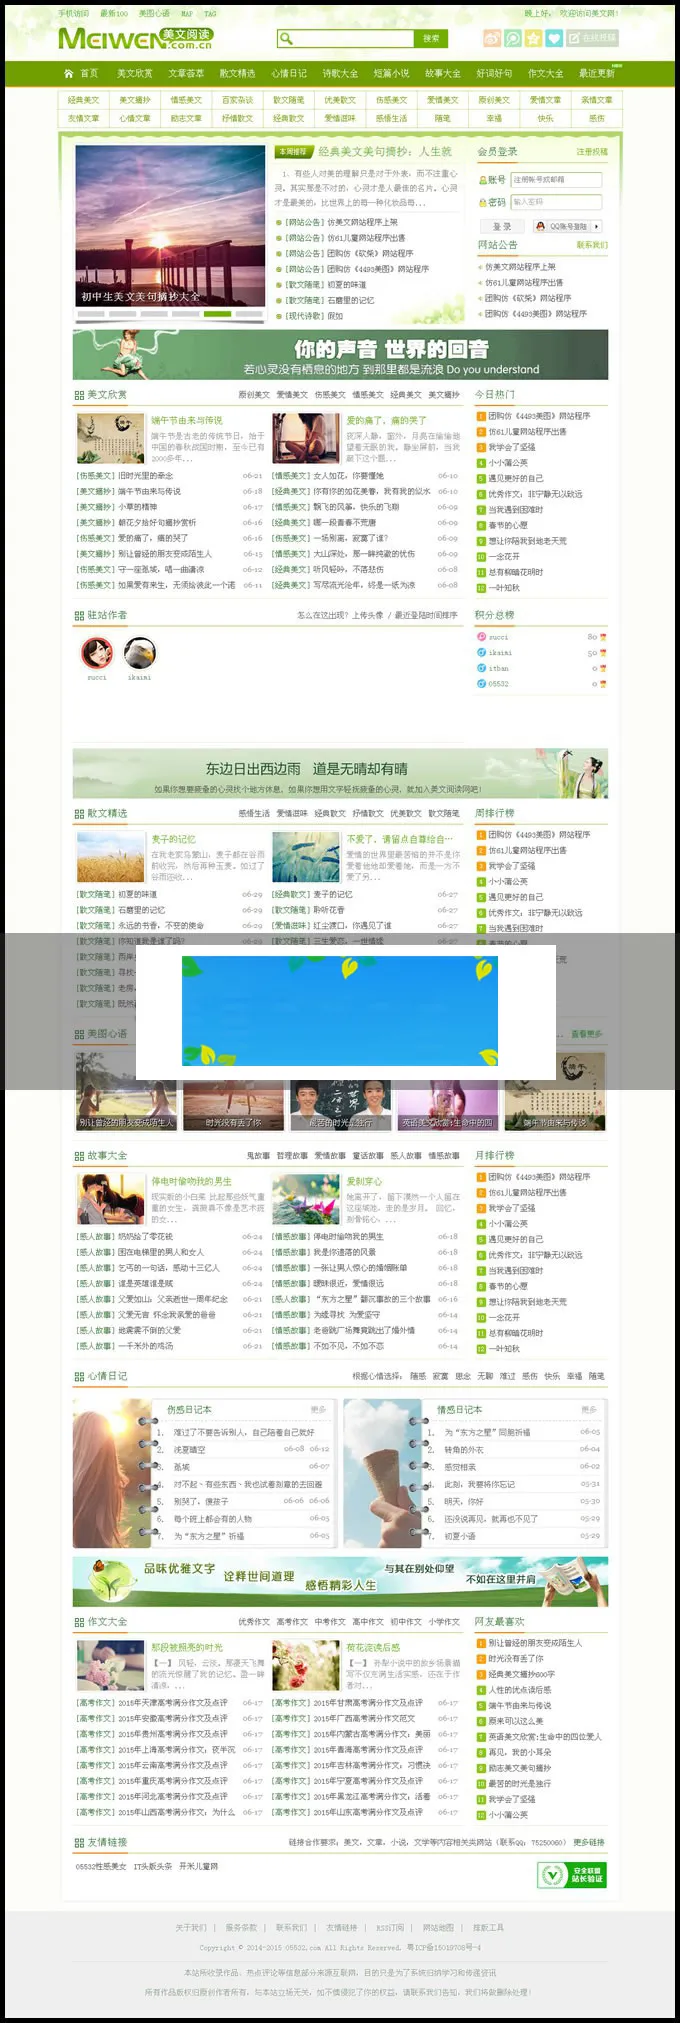
Task: Click the 密码 password input field
Action: (556, 202)
